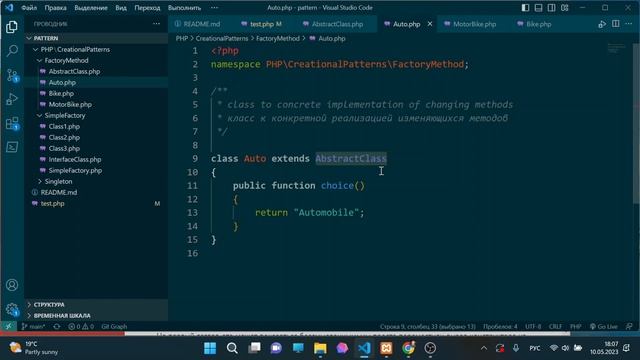Viewport: 640px width, 360px height.
Task: Switch to the Bike.php tab
Action: [x=538, y=24]
